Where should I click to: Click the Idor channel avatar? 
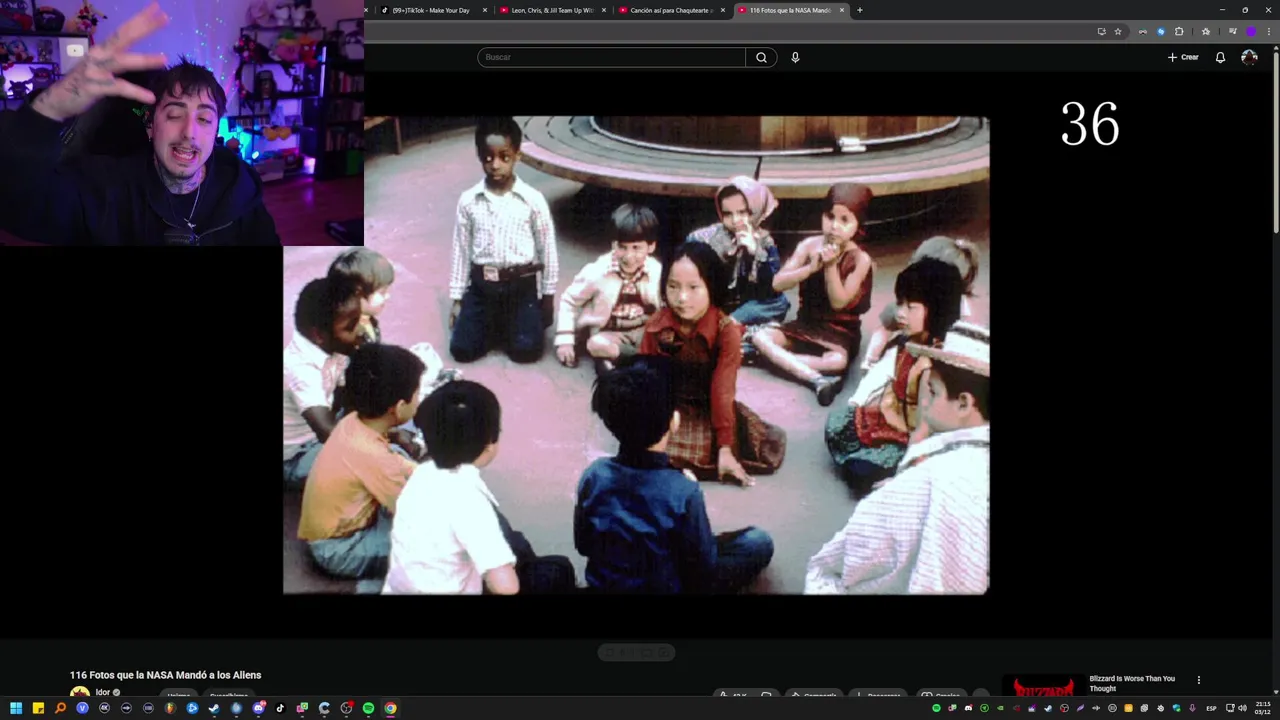[80, 692]
